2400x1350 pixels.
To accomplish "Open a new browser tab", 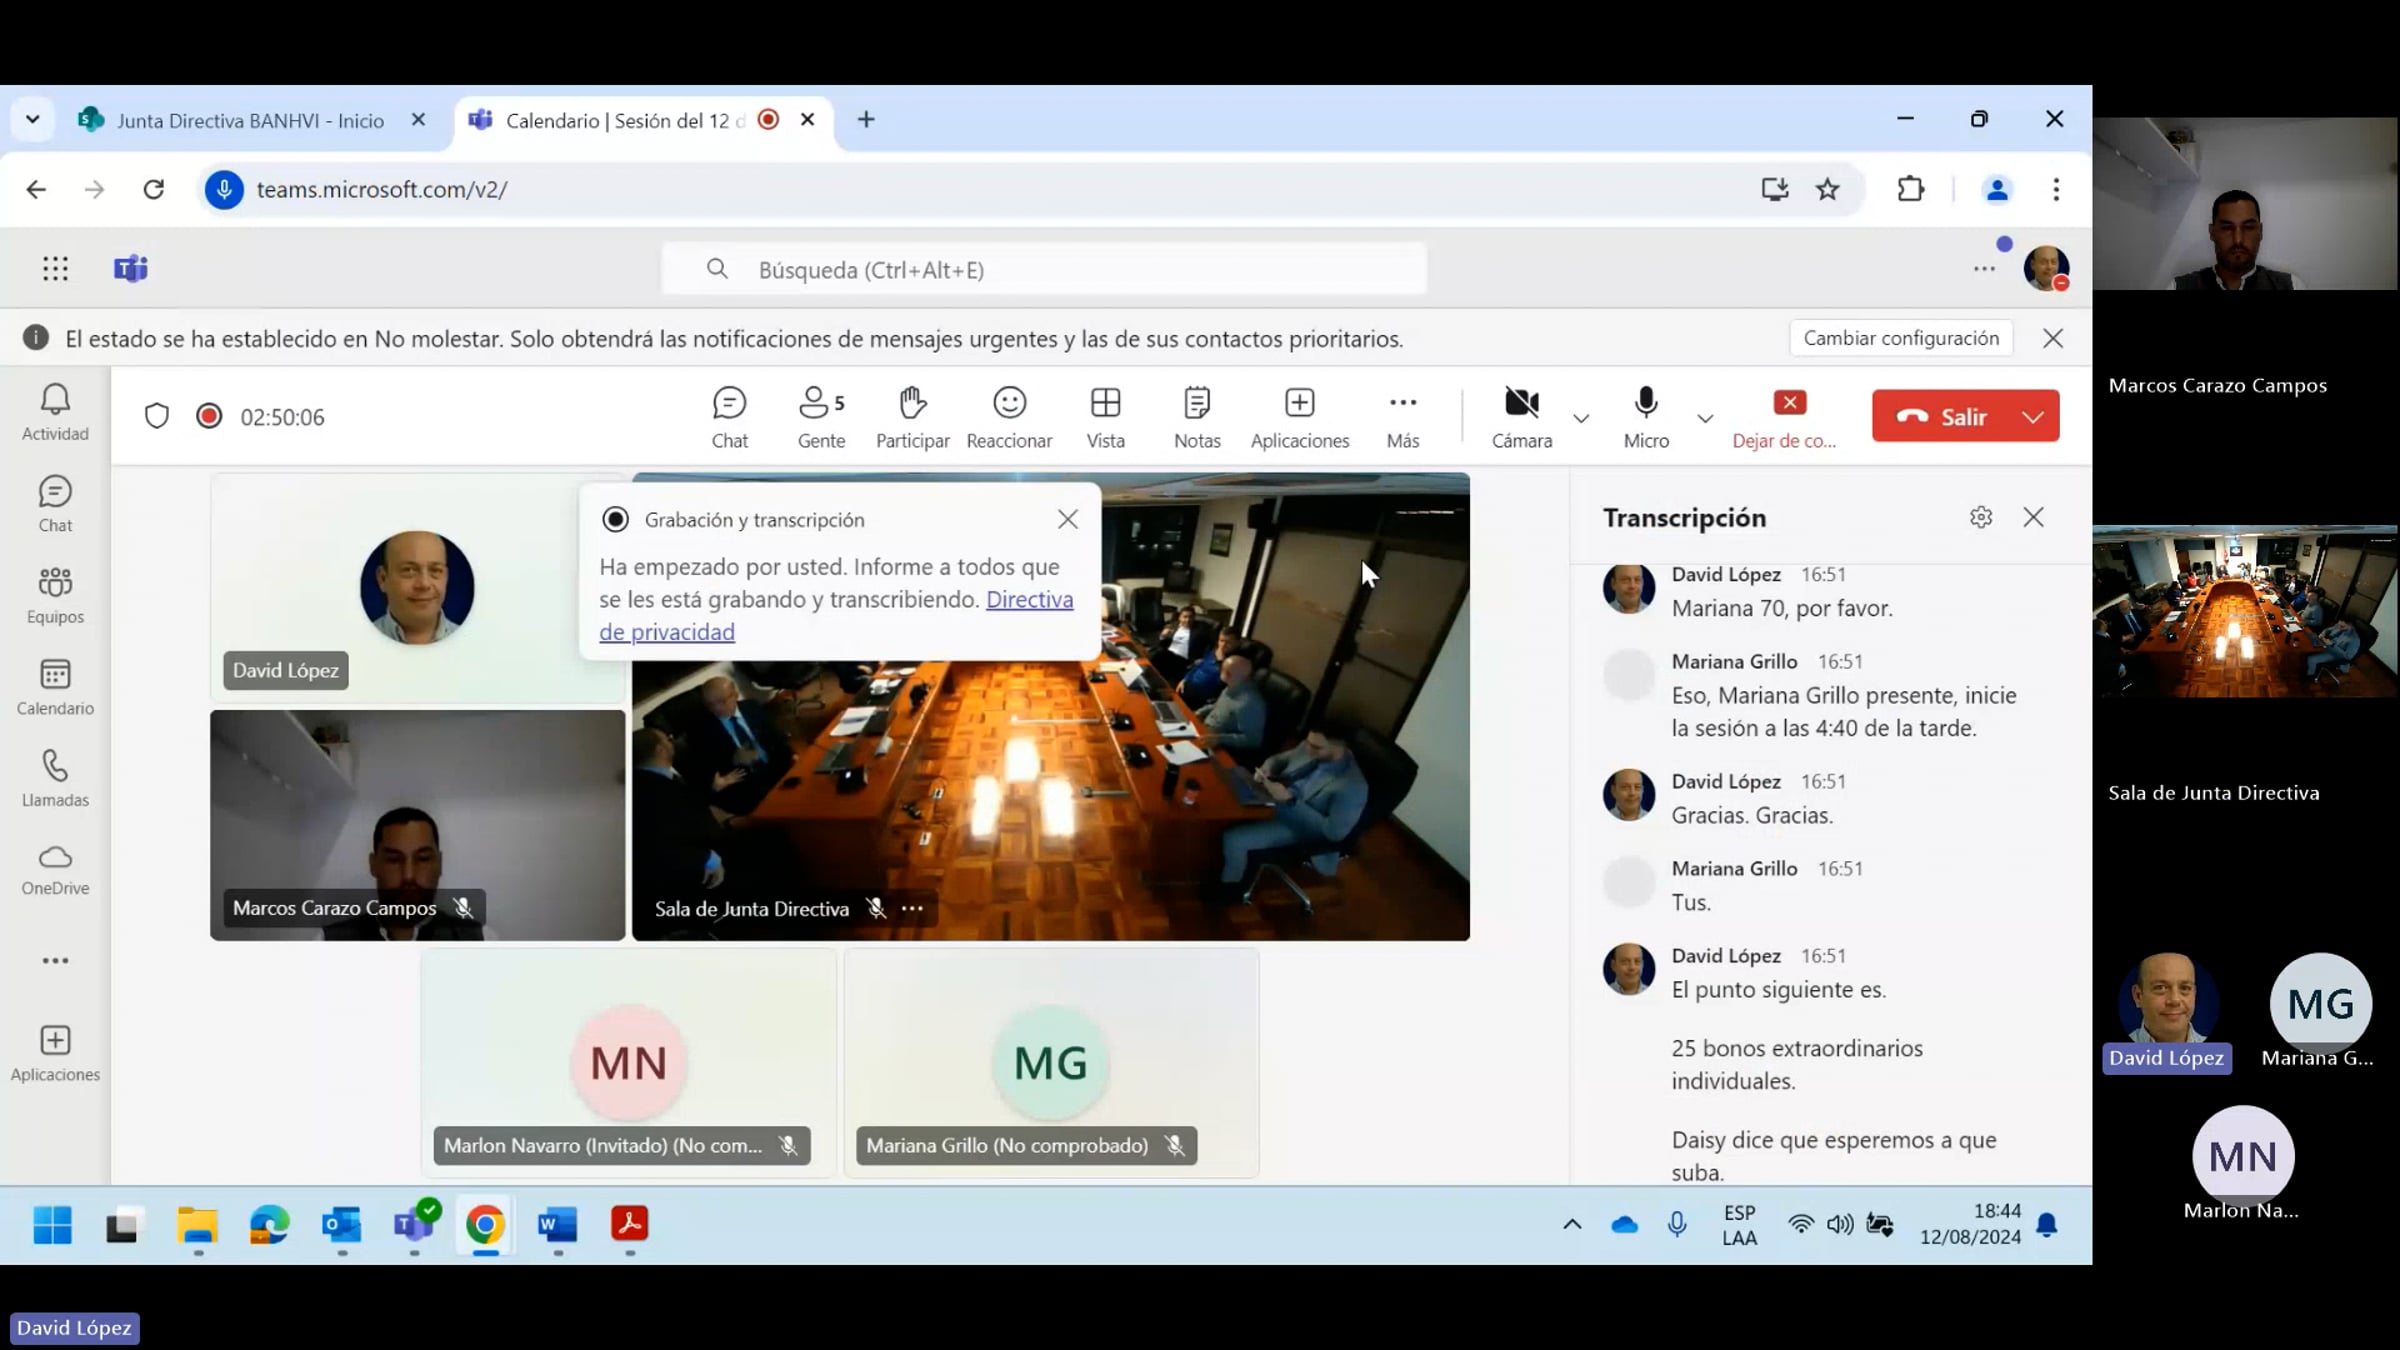I will click(x=866, y=120).
